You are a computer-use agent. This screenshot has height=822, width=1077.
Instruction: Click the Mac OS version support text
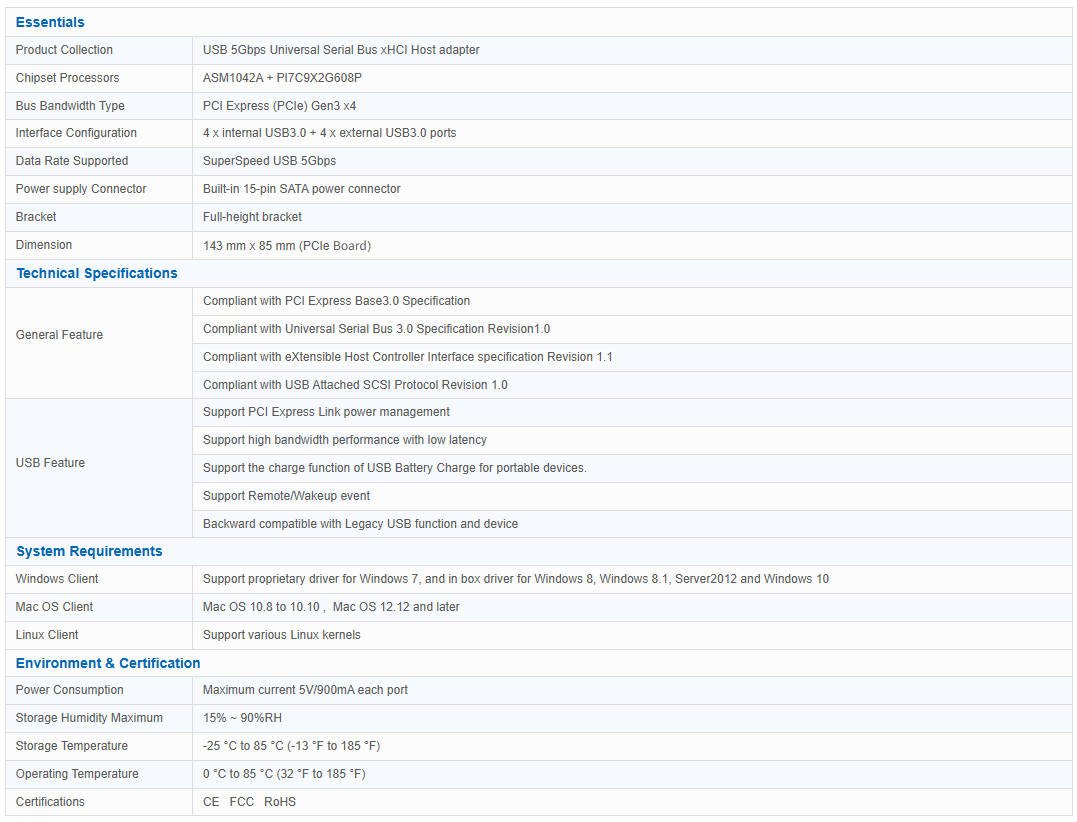pyautogui.click(x=331, y=607)
